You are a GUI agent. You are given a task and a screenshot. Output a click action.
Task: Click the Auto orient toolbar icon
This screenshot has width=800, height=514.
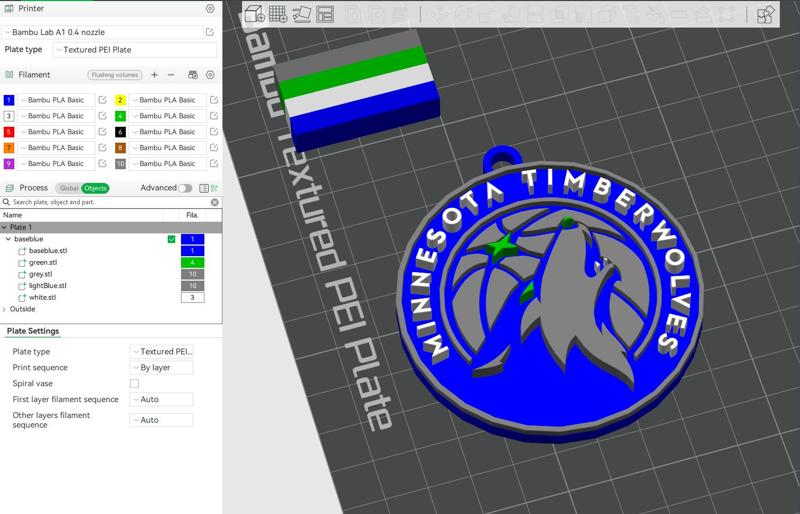(301, 14)
